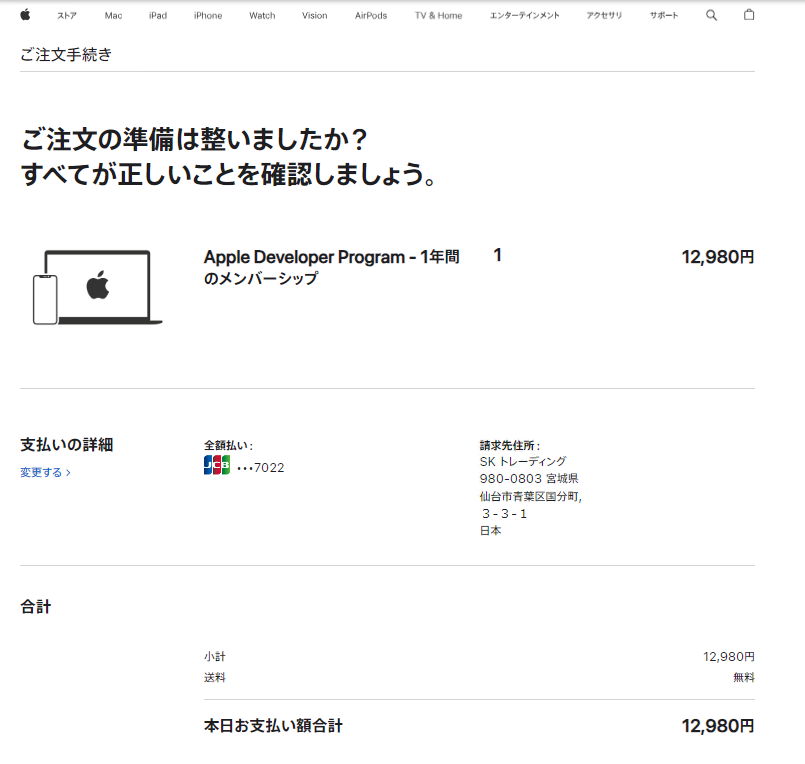805x764 pixels.
Task: Select Vision in the navigation bar
Action: (314, 16)
